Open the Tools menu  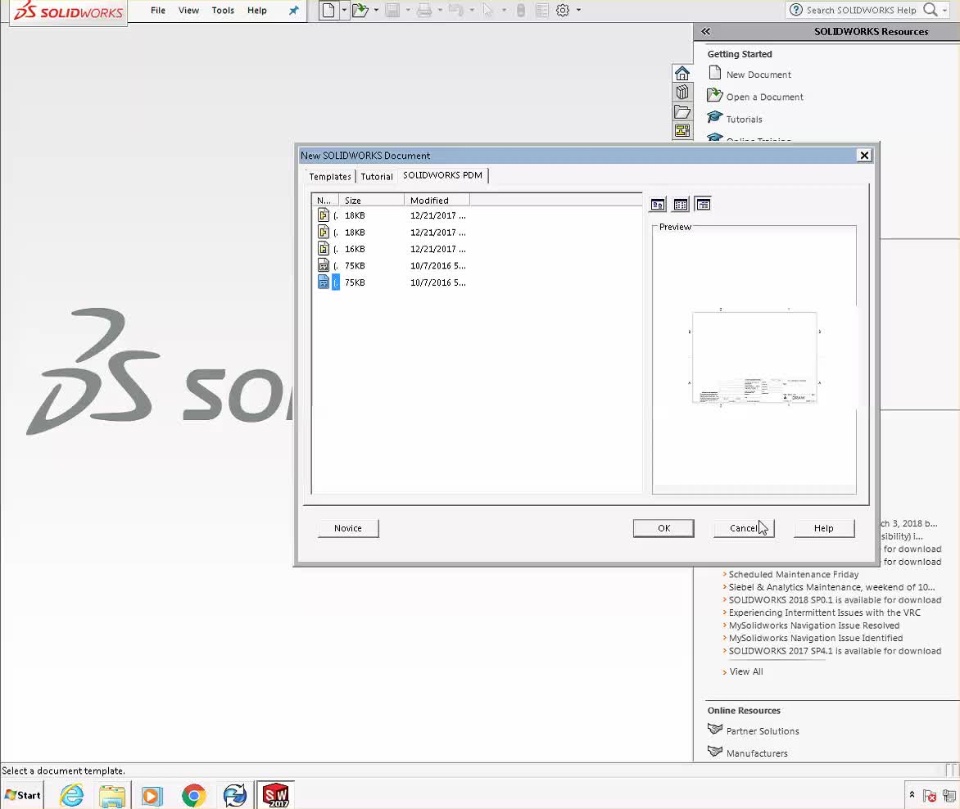[223, 10]
